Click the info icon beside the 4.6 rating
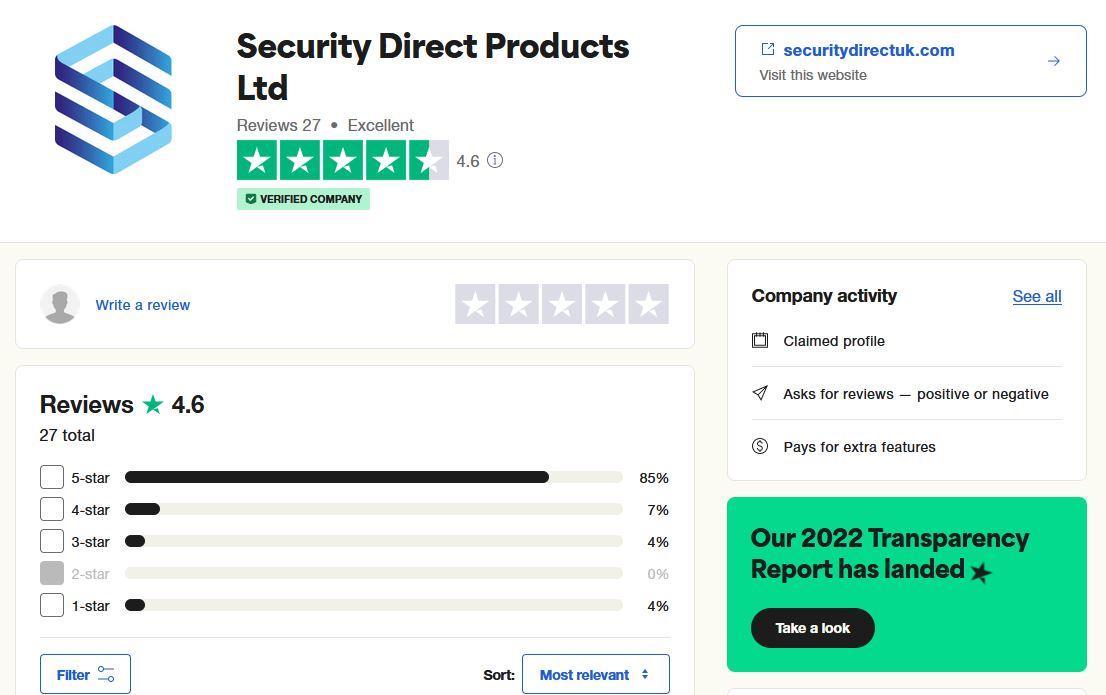The width and height of the screenshot is (1106, 695). pos(494,160)
